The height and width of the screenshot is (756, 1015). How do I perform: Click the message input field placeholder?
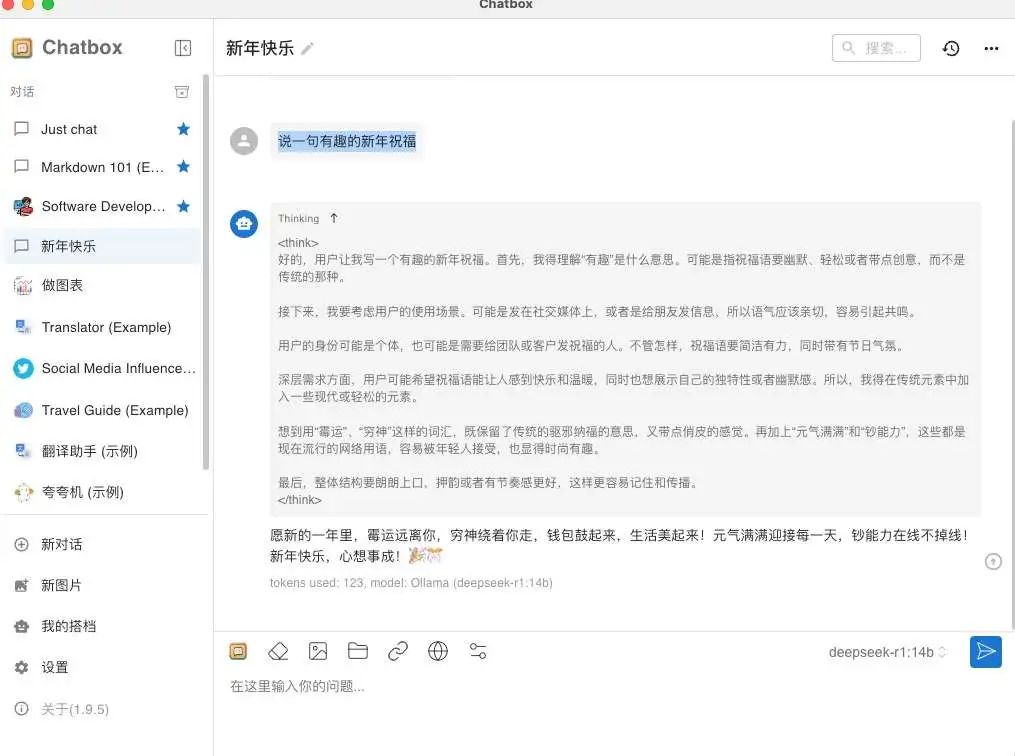pyautogui.click(x=297, y=686)
